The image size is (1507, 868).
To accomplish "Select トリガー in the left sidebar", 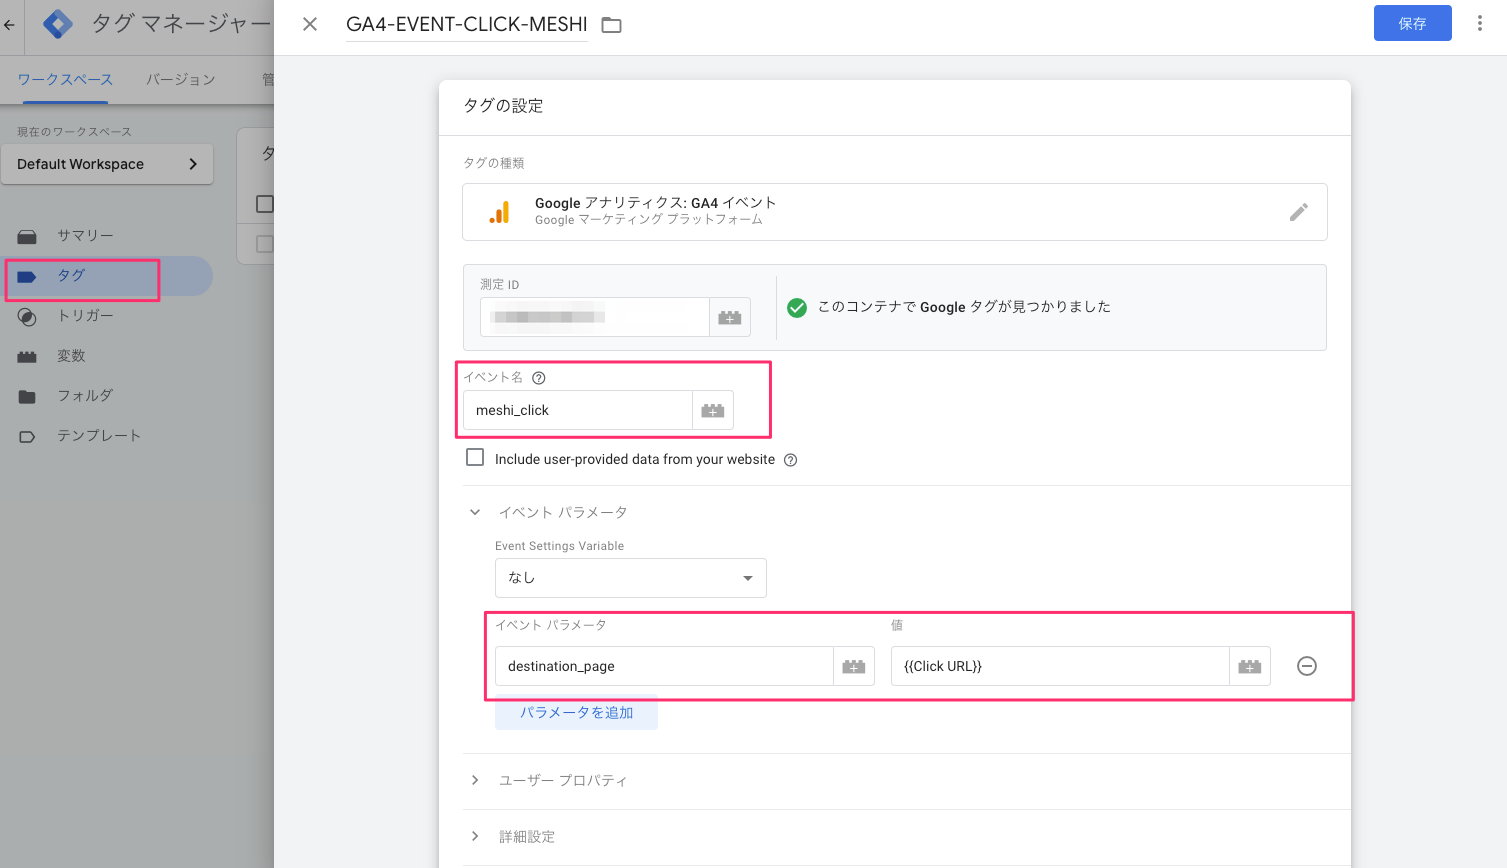I will coord(85,316).
